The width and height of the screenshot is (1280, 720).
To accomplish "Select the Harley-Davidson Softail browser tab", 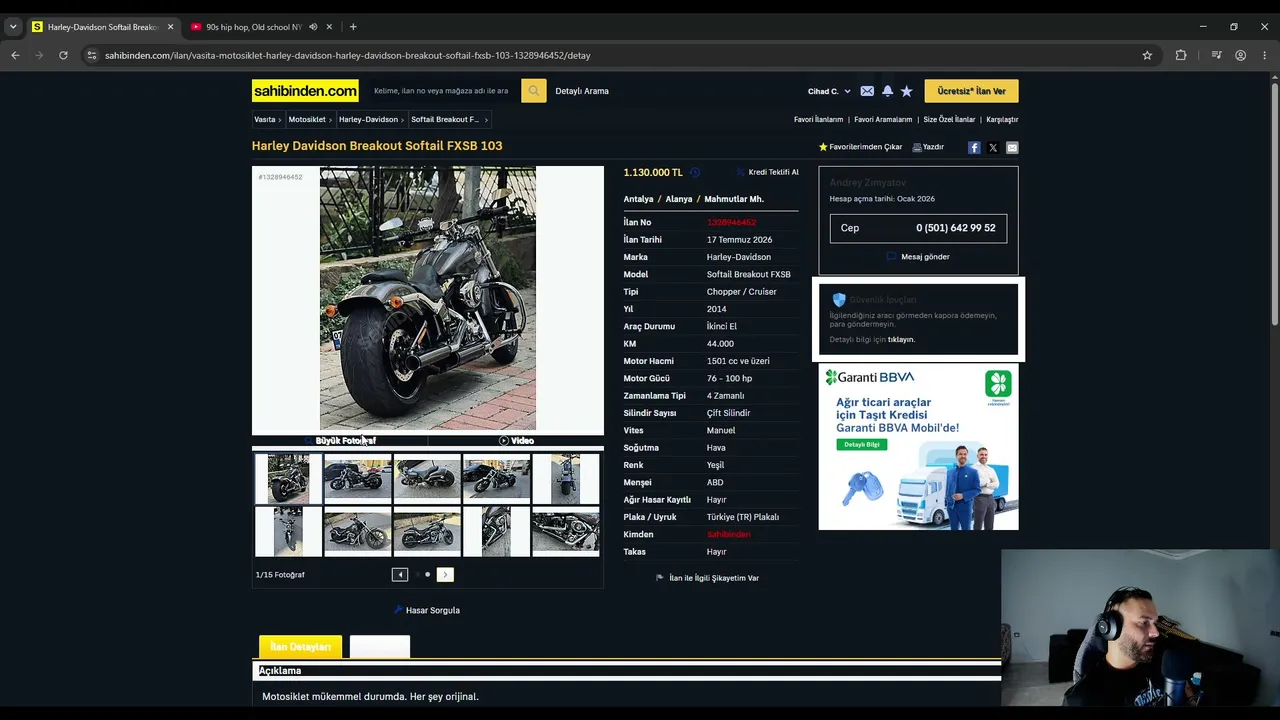I will coord(102,27).
